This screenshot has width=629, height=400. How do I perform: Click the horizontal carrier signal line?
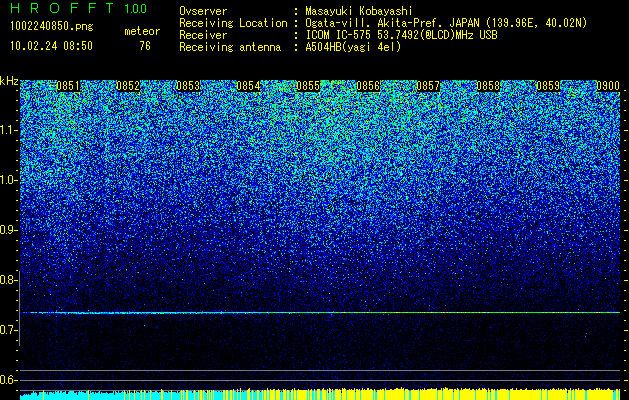[x=320, y=312]
